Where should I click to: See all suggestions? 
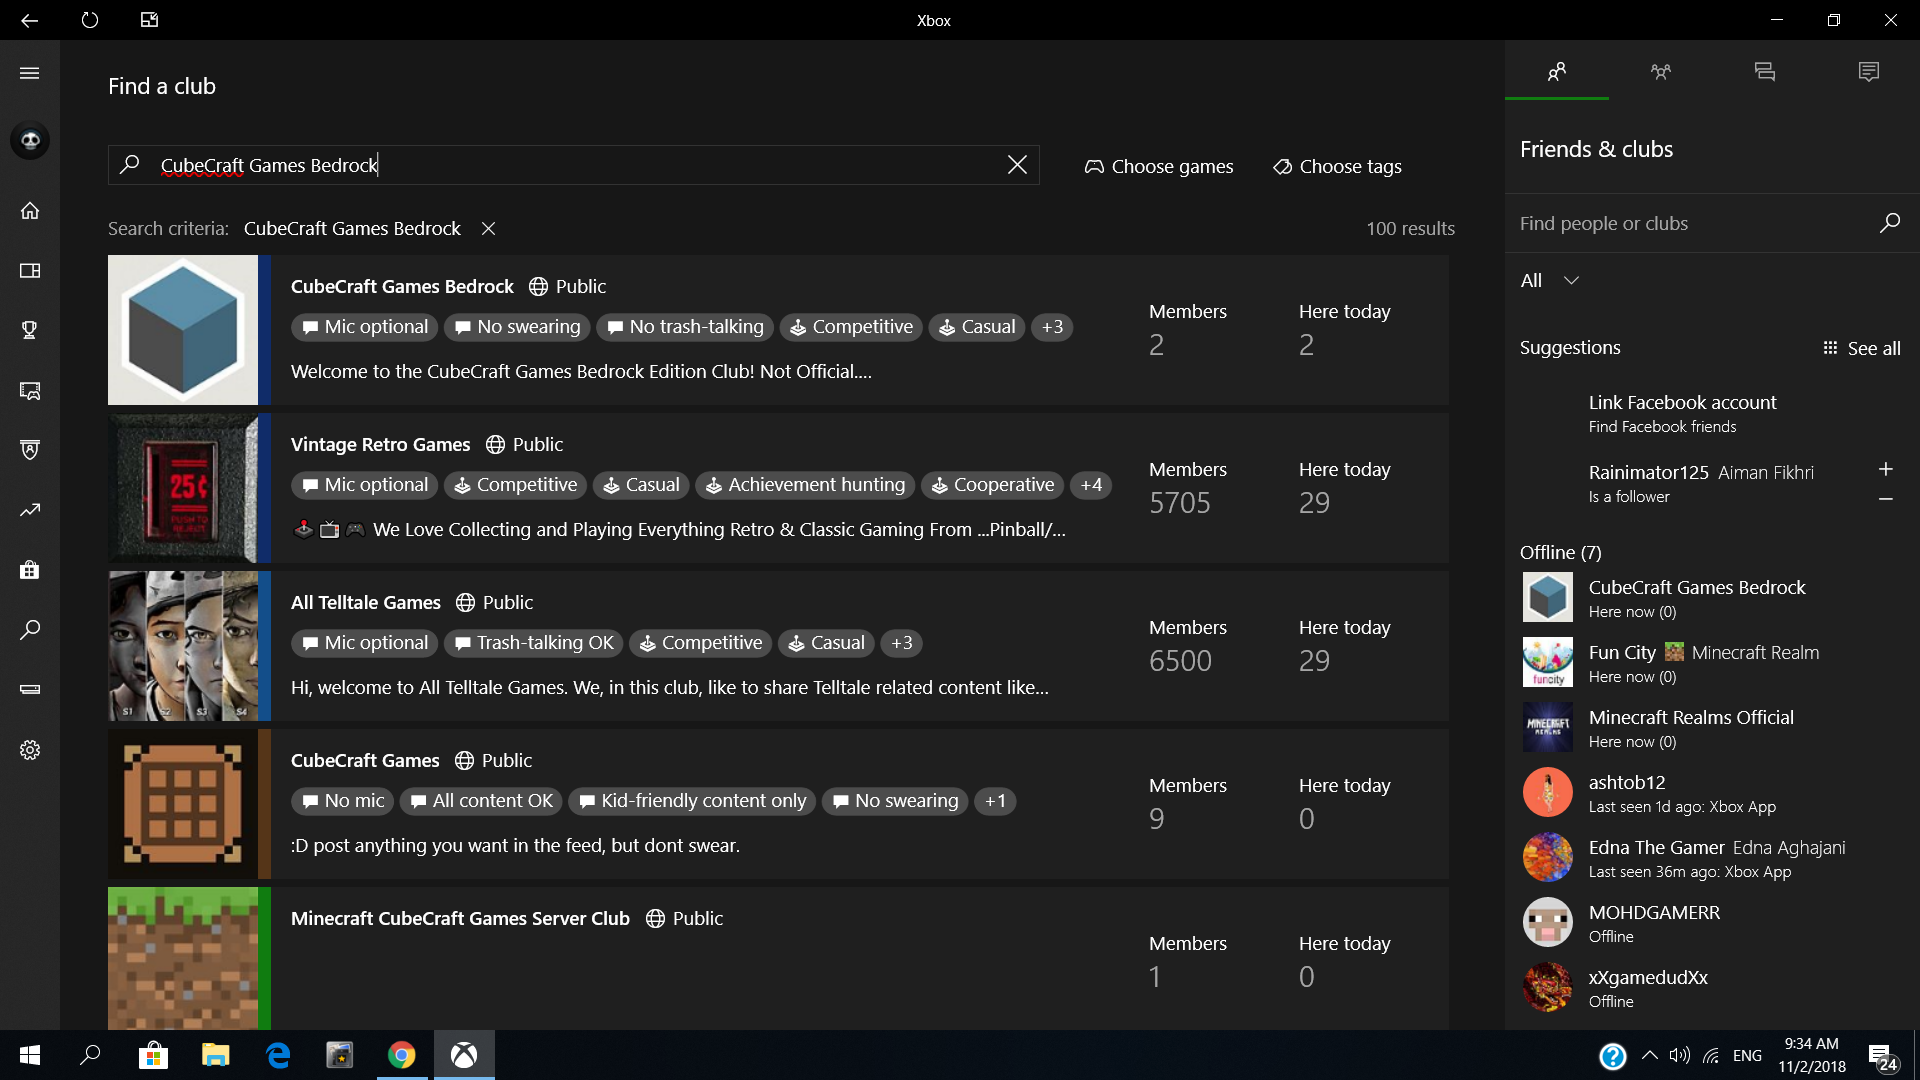[x=1861, y=348]
